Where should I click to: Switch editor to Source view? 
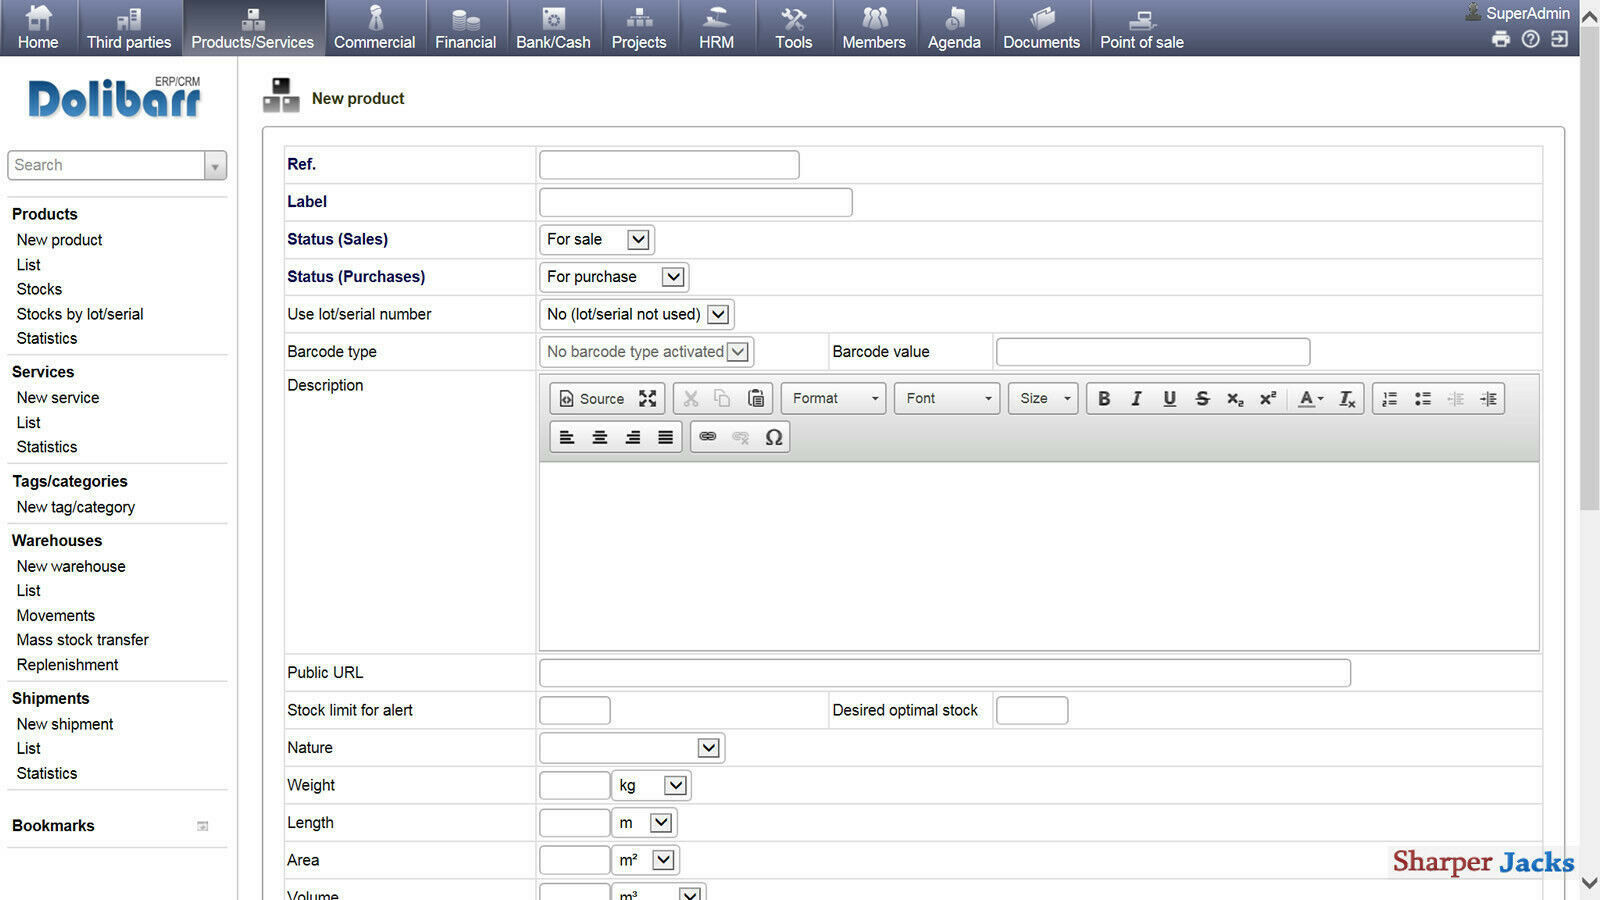(x=592, y=398)
